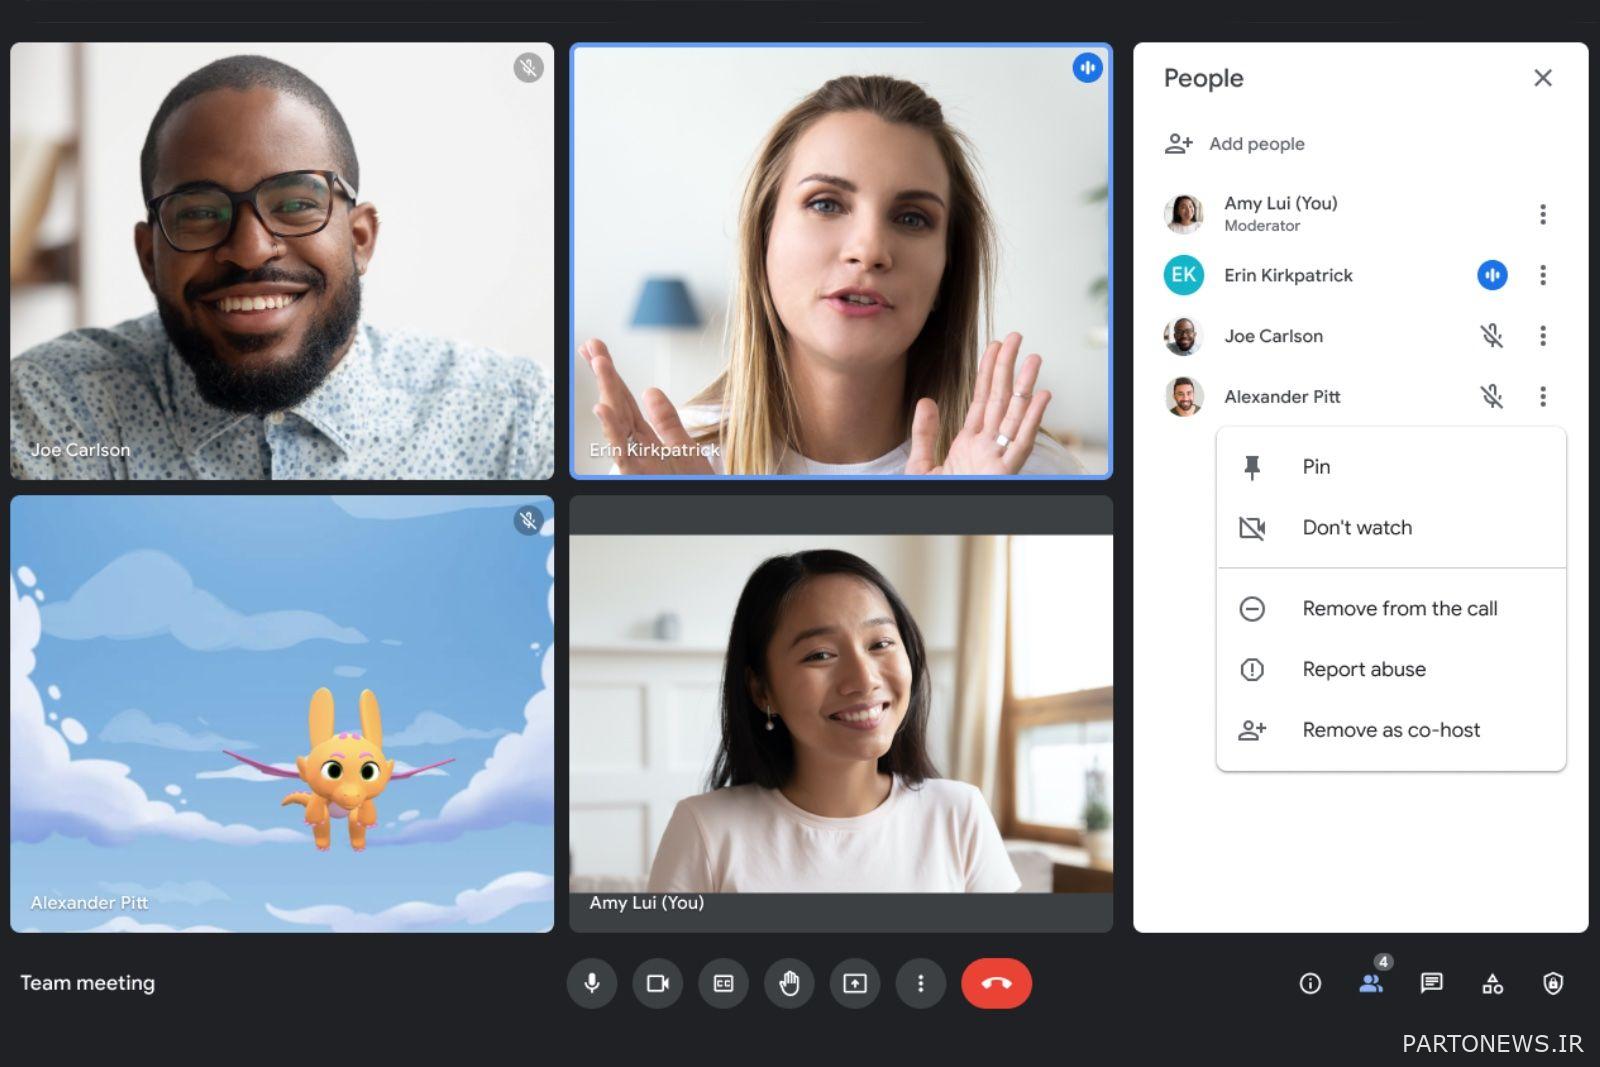The width and height of the screenshot is (1600, 1067).
Task: Click the crossed camera icon in menu
Action: pos(1252,528)
